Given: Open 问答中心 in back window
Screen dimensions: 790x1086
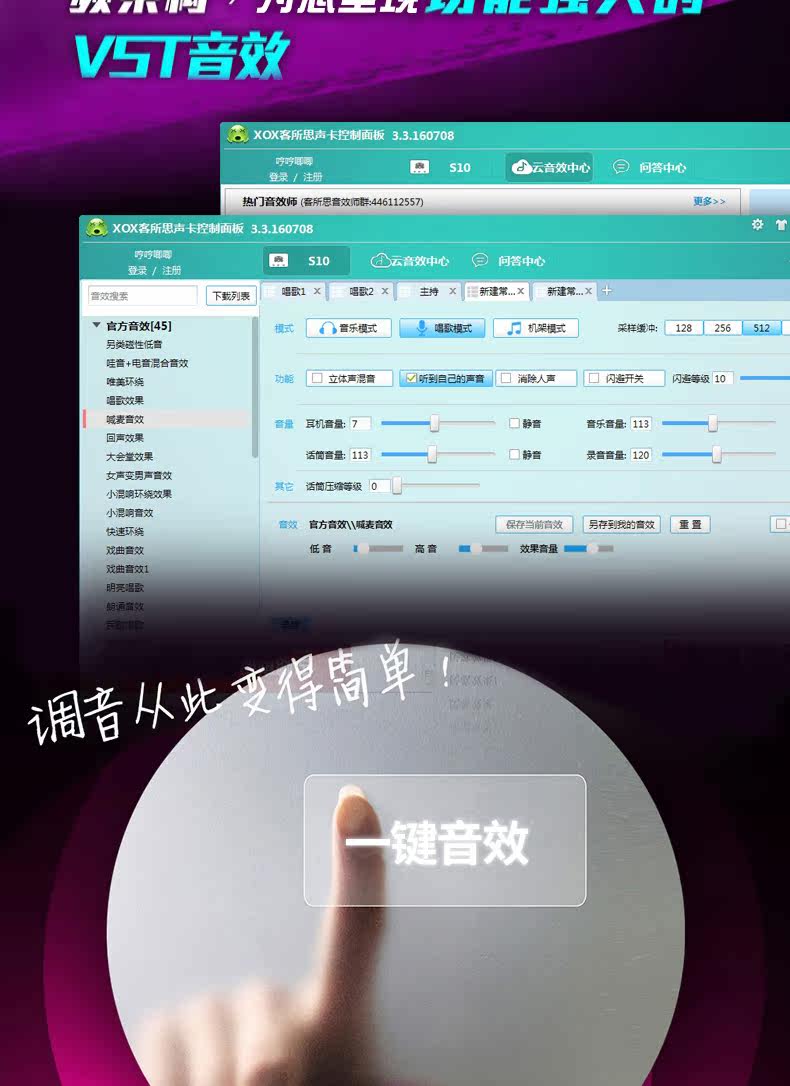Looking at the screenshot, I should (x=649, y=167).
